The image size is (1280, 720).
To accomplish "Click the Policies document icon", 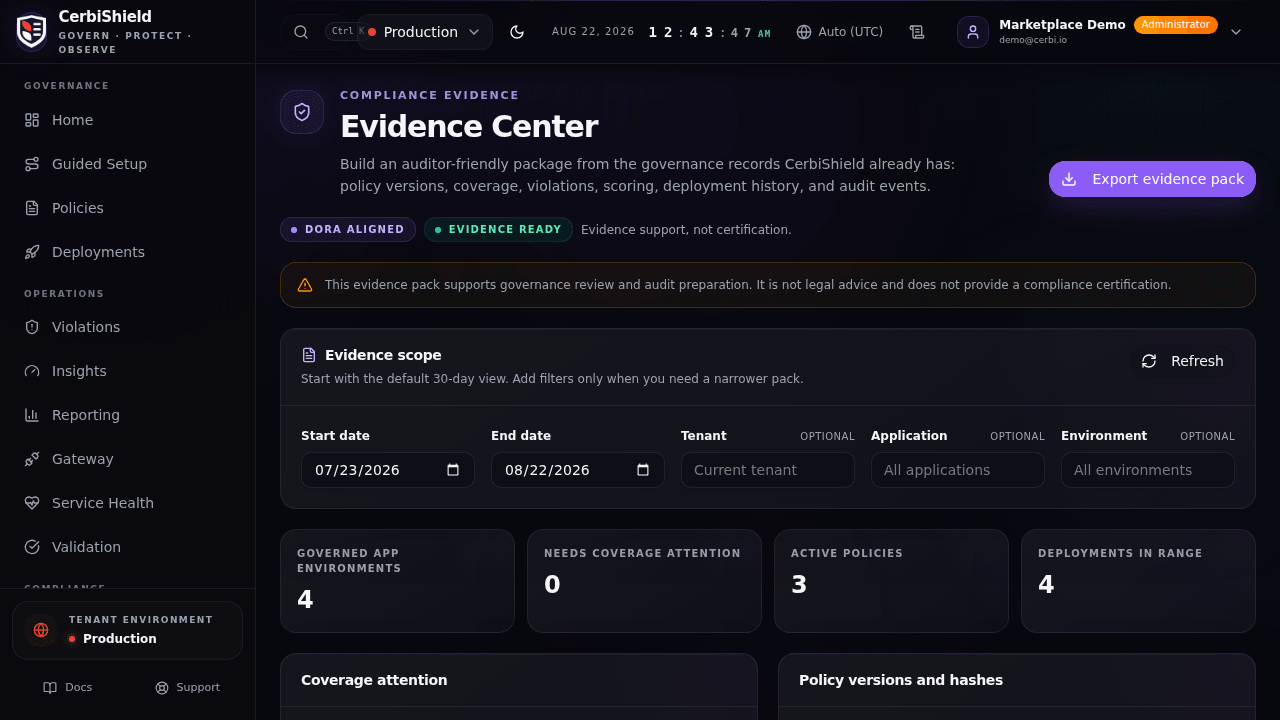I will tap(32, 208).
